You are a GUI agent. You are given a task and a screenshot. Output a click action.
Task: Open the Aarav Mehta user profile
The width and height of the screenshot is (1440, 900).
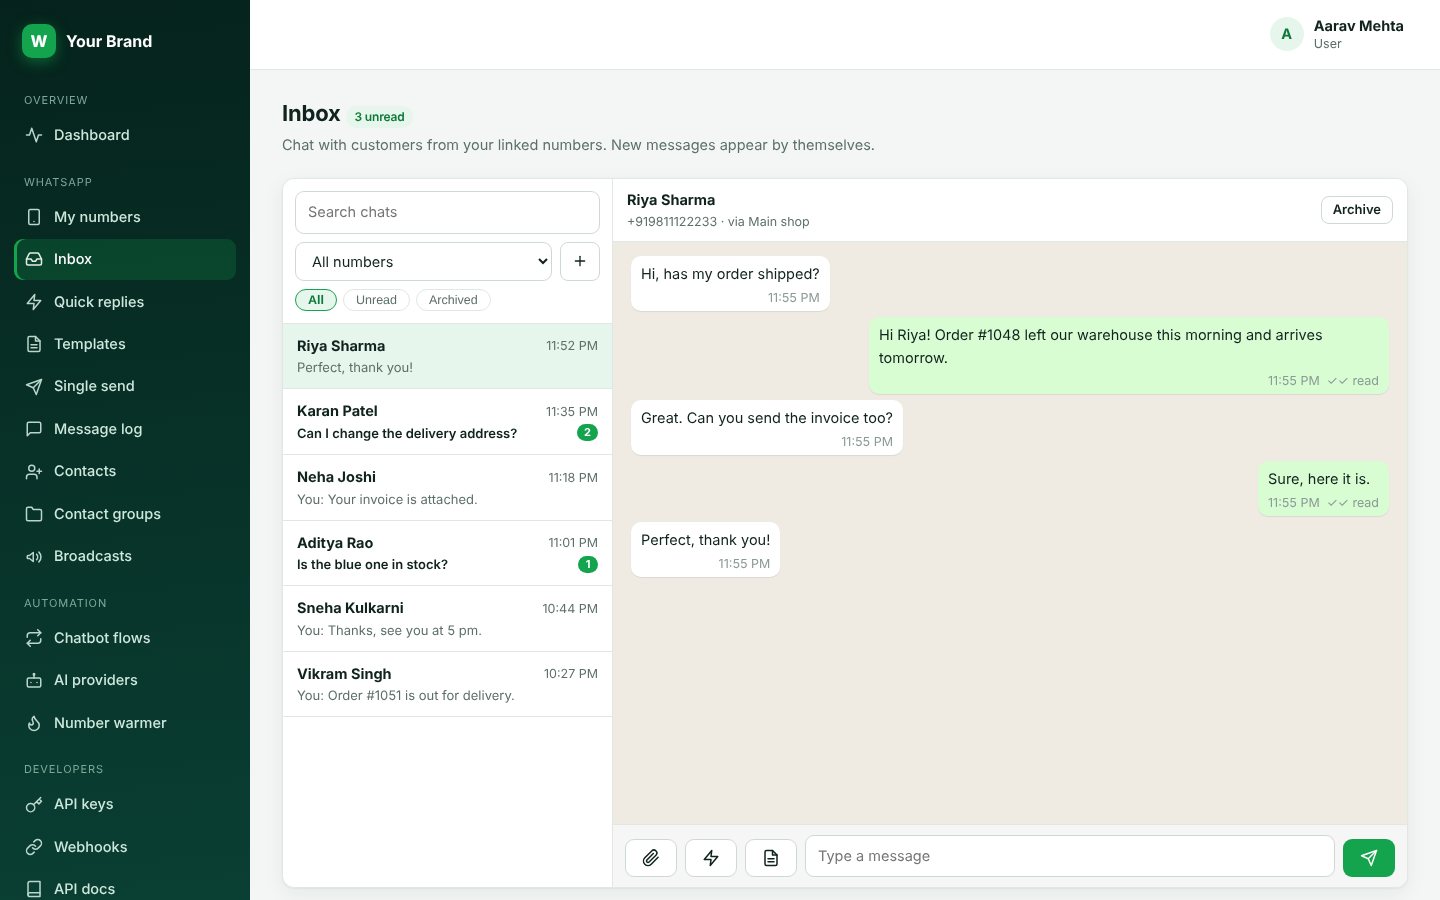click(1337, 34)
